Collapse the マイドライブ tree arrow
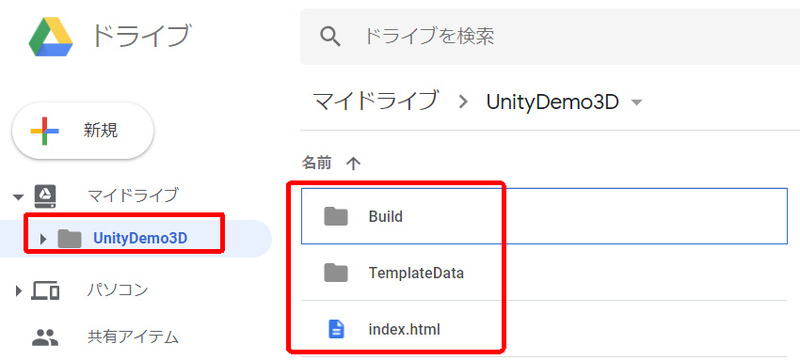Viewport: 800px width, 360px height. (18, 197)
